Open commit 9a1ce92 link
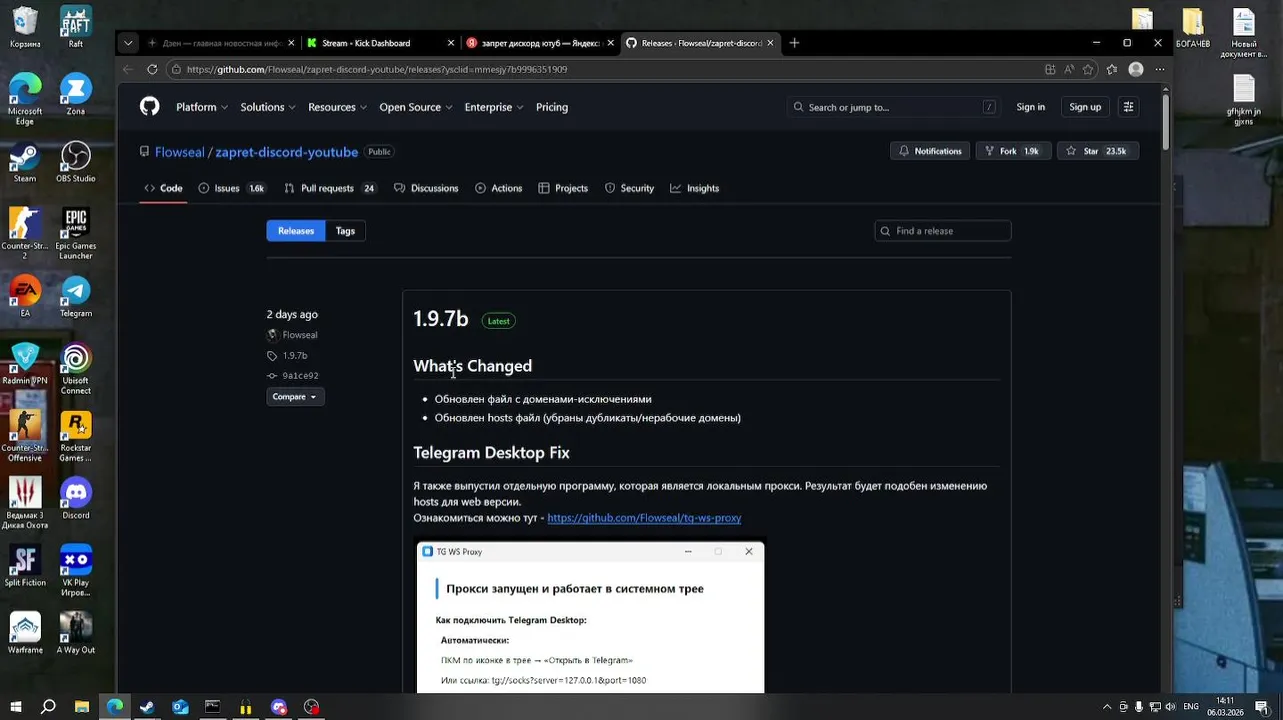This screenshot has width=1283, height=720. (300, 376)
